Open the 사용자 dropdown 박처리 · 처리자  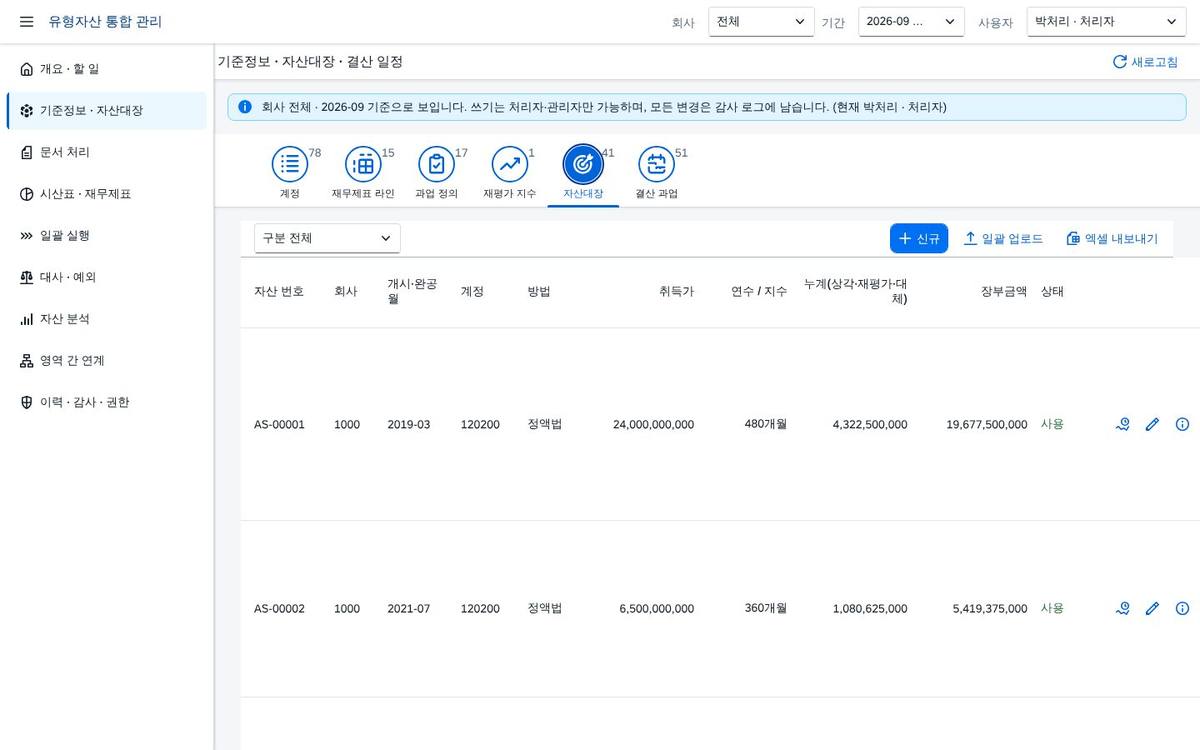(x=1106, y=21)
